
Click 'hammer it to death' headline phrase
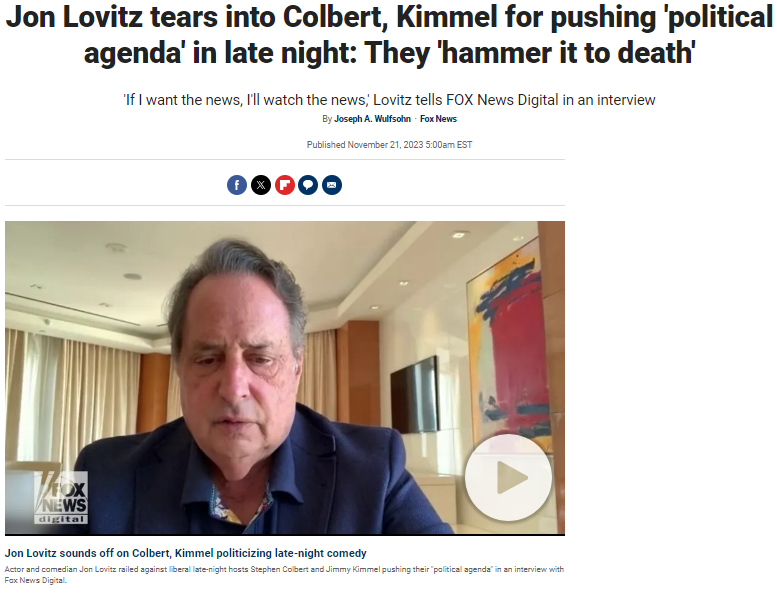click(566, 53)
